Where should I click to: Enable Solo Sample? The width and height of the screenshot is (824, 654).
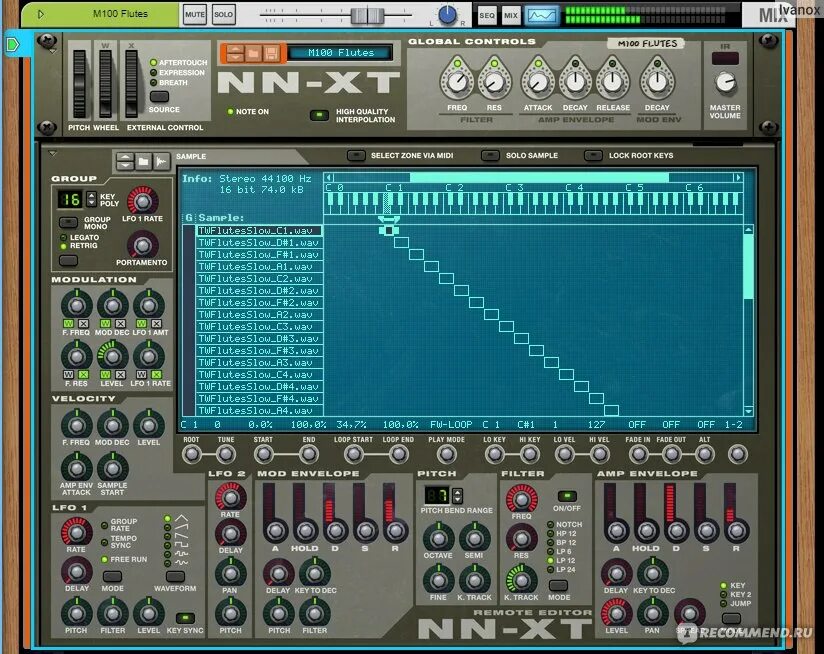[490, 155]
